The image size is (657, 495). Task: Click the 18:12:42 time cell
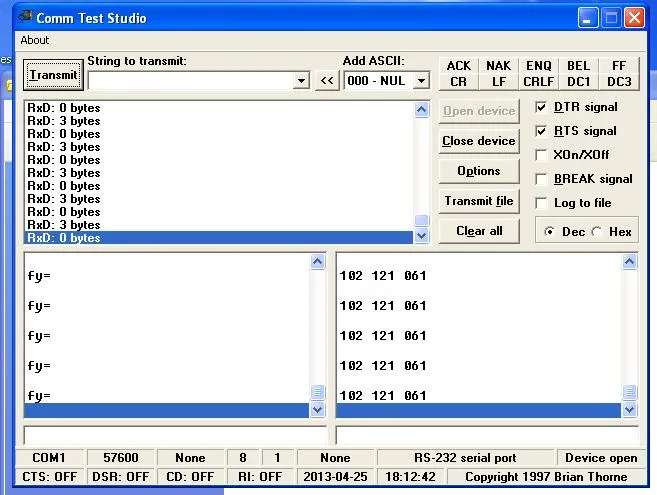[410, 477]
